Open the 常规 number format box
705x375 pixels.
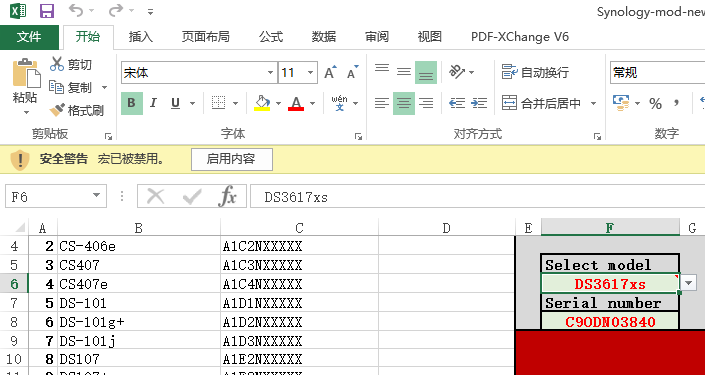(x=657, y=73)
